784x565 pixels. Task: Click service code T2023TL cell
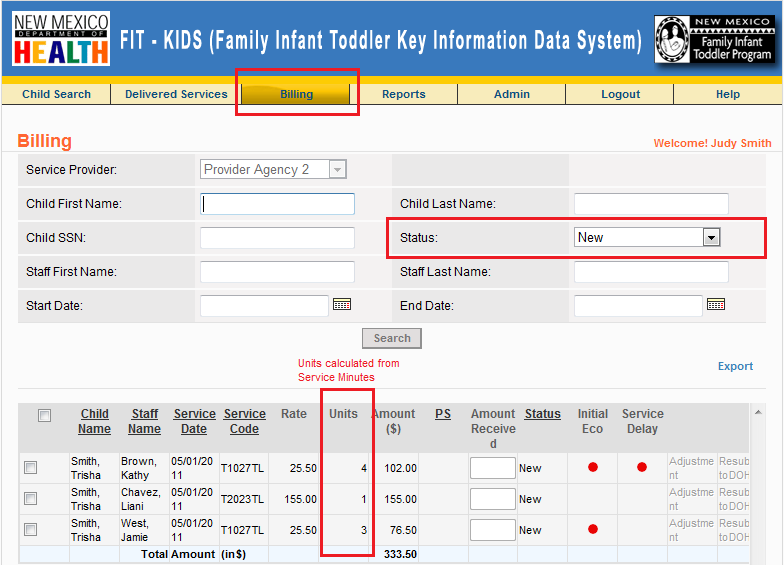click(242, 499)
